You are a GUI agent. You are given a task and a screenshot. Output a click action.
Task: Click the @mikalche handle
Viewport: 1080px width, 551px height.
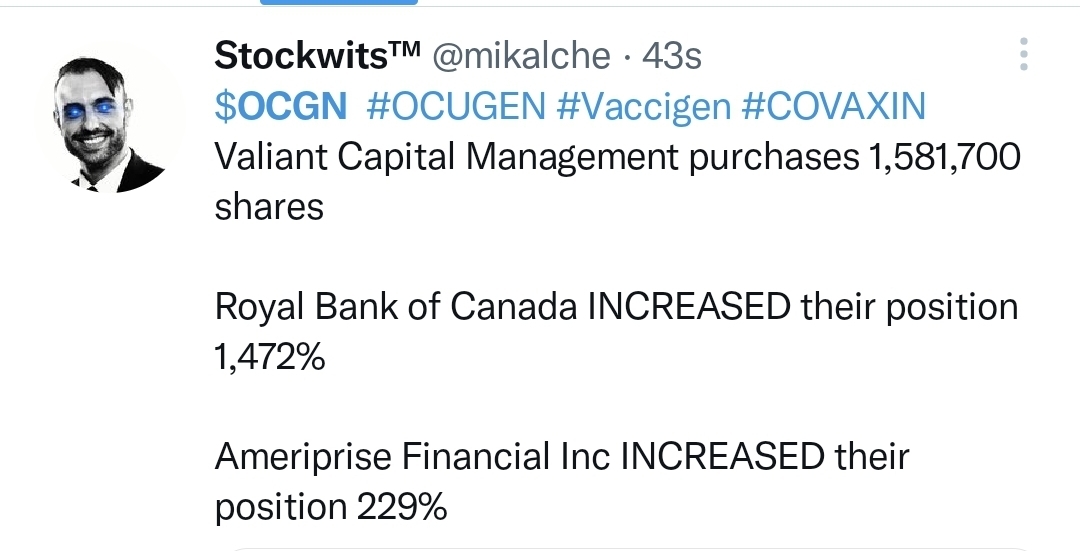tap(520, 56)
